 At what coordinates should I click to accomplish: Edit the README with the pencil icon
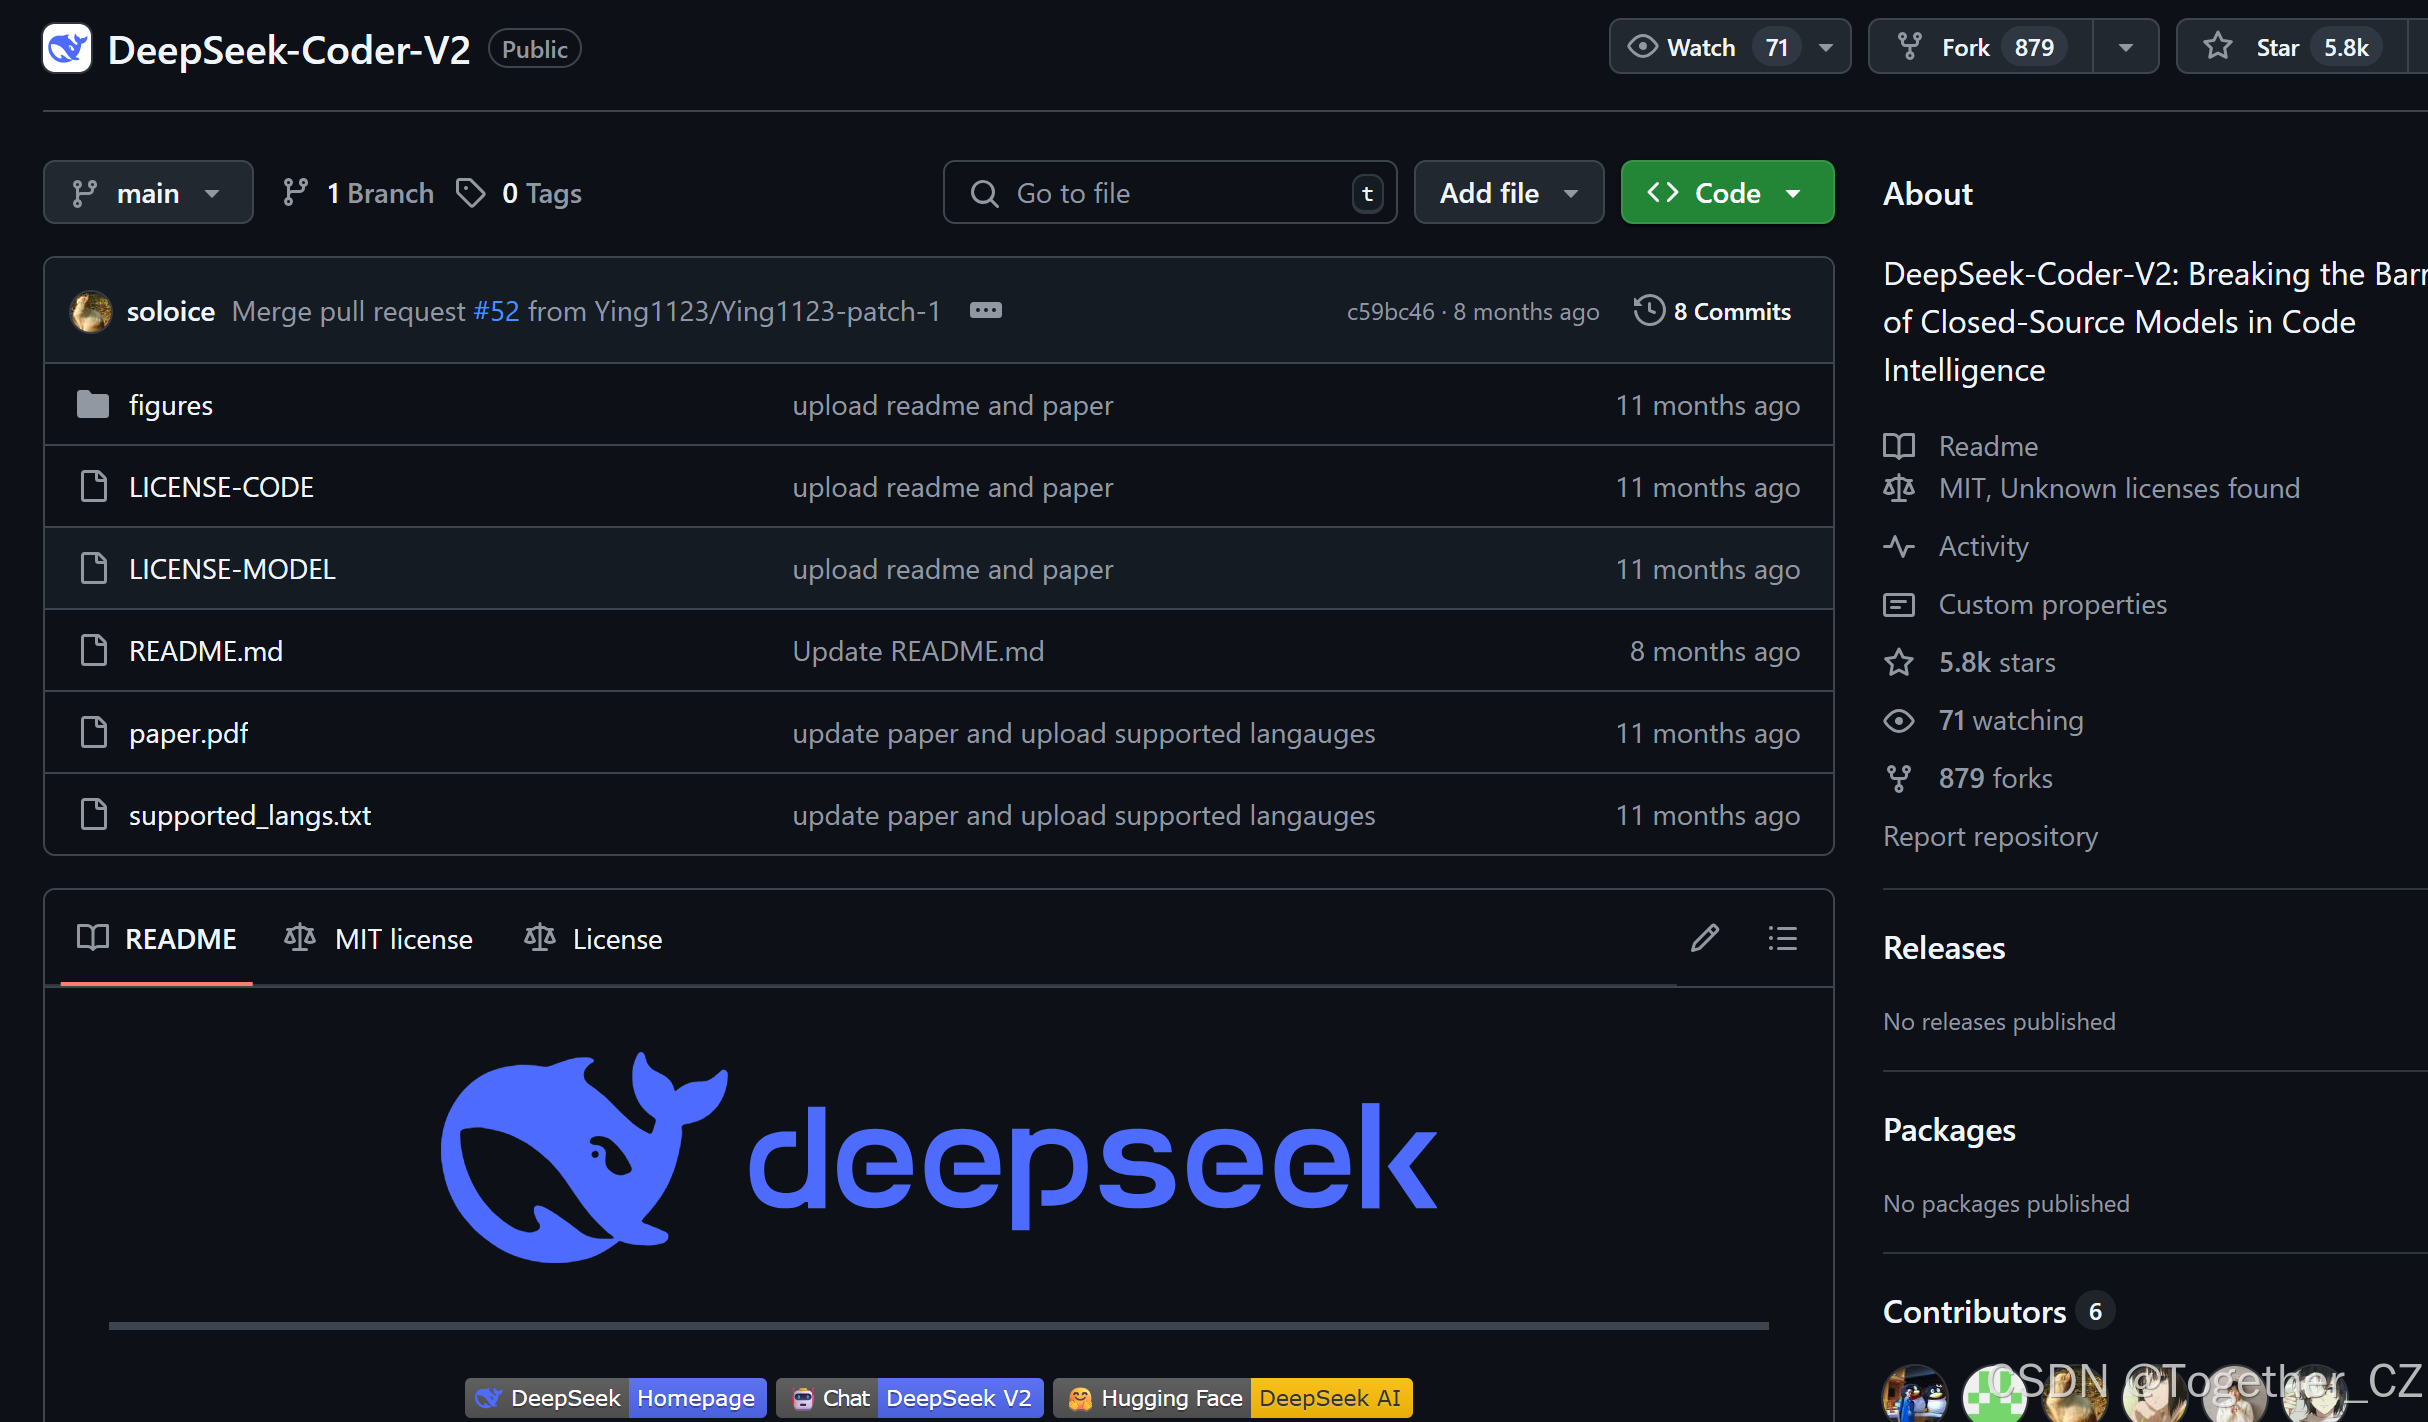1705,938
